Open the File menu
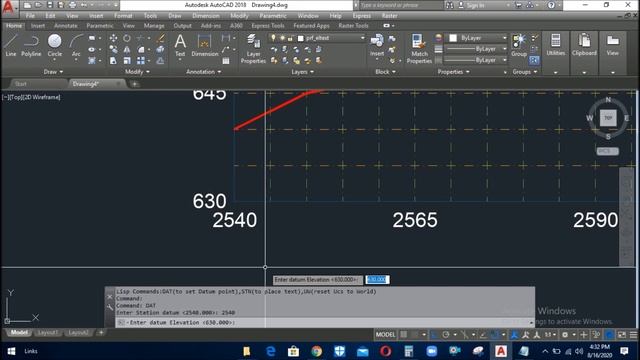The image size is (640, 360). [30, 16]
